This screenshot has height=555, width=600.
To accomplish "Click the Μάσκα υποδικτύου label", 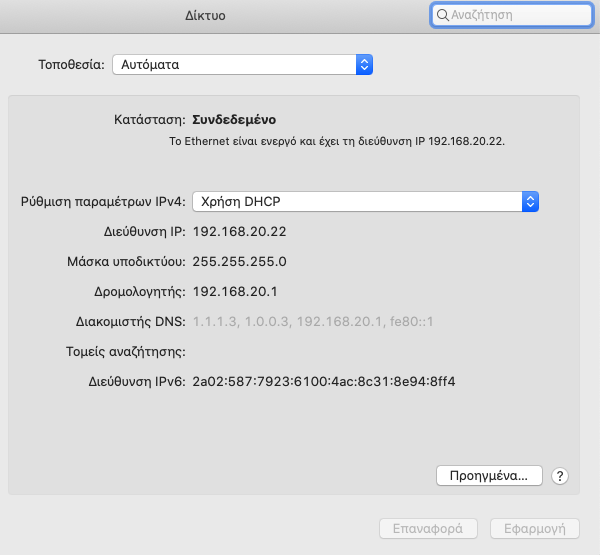I will click(x=126, y=262).
